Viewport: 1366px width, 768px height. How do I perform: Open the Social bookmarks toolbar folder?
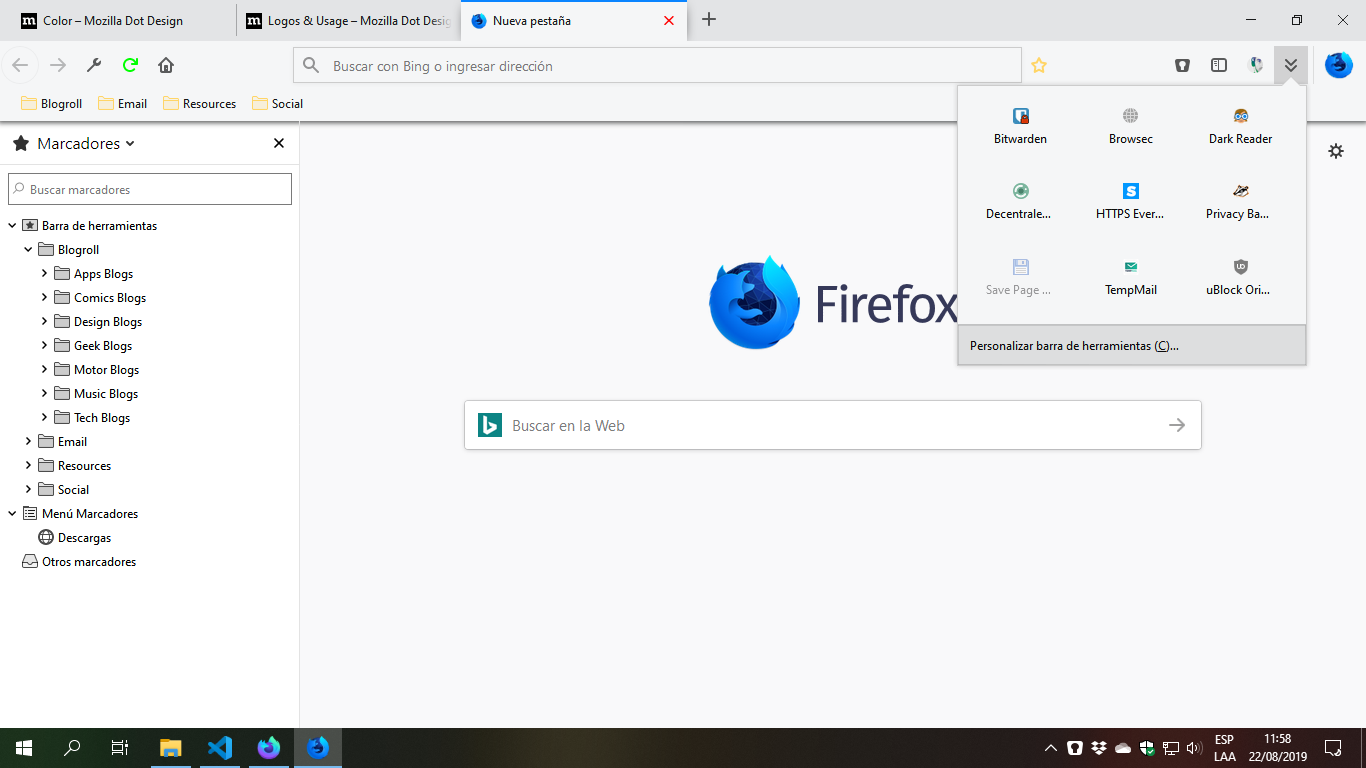coord(277,103)
